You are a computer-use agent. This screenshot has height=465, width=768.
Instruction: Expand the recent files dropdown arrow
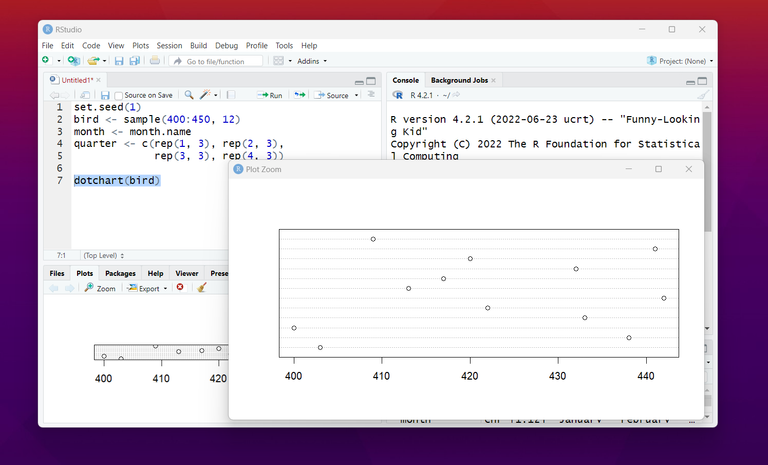point(104,61)
